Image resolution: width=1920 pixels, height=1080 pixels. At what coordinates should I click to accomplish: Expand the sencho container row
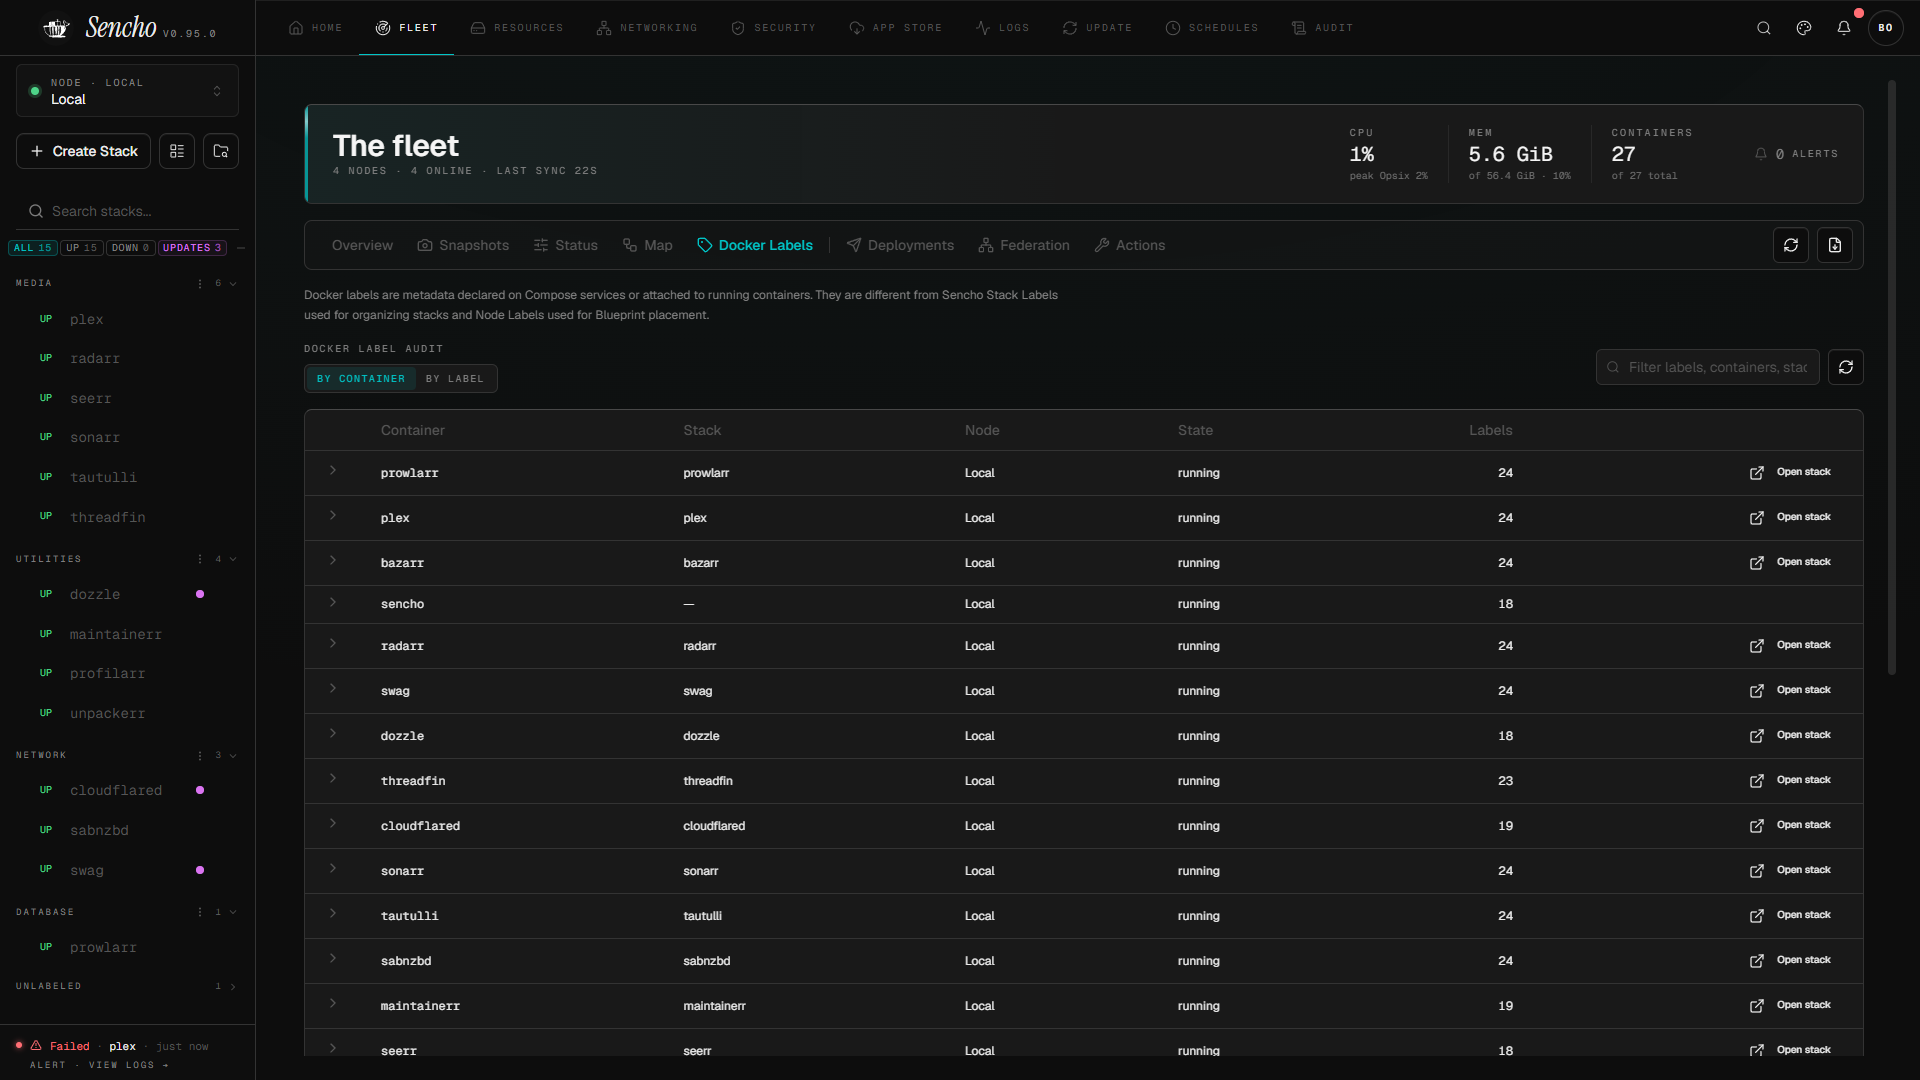coord(333,602)
